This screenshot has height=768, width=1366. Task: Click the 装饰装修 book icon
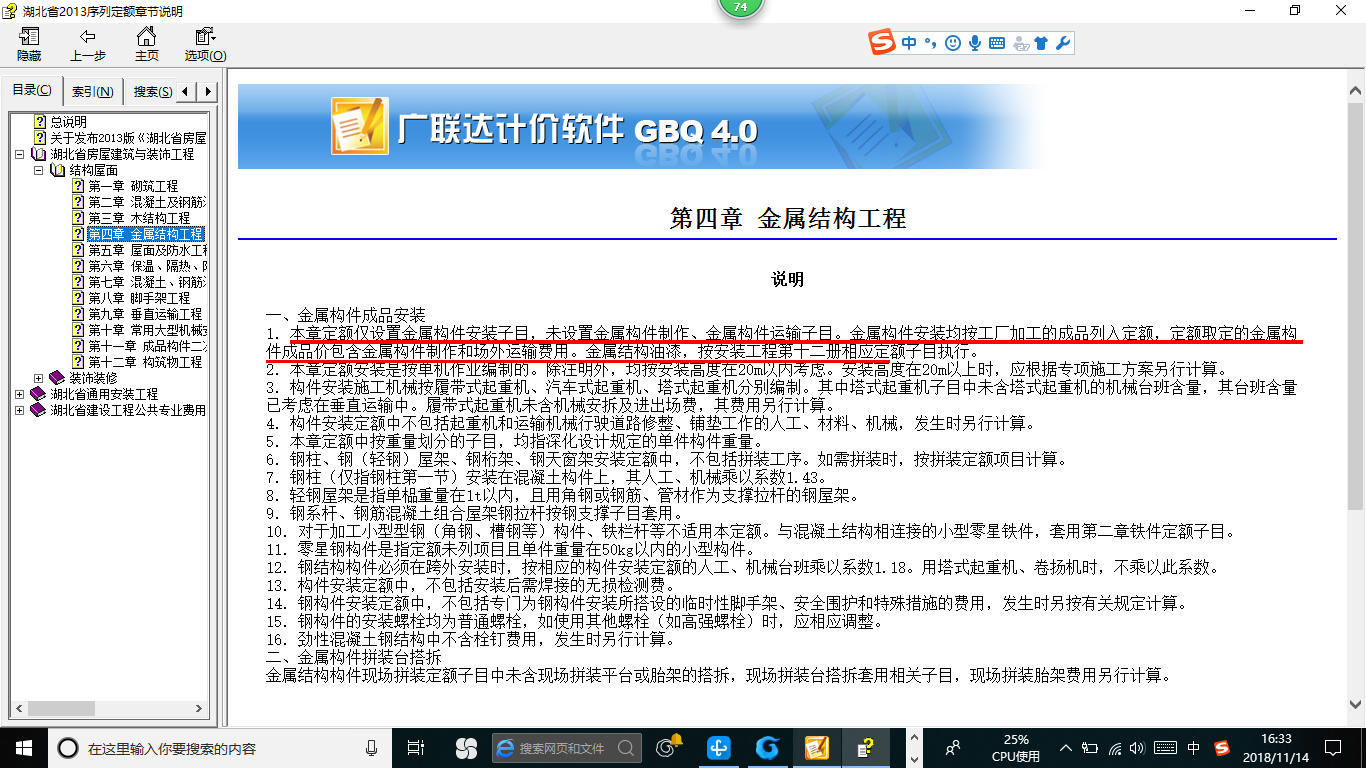(x=56, y=378)
